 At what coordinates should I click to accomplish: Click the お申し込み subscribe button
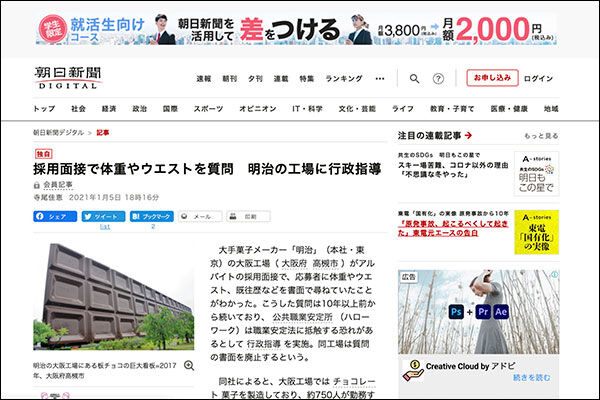(492, 78)
